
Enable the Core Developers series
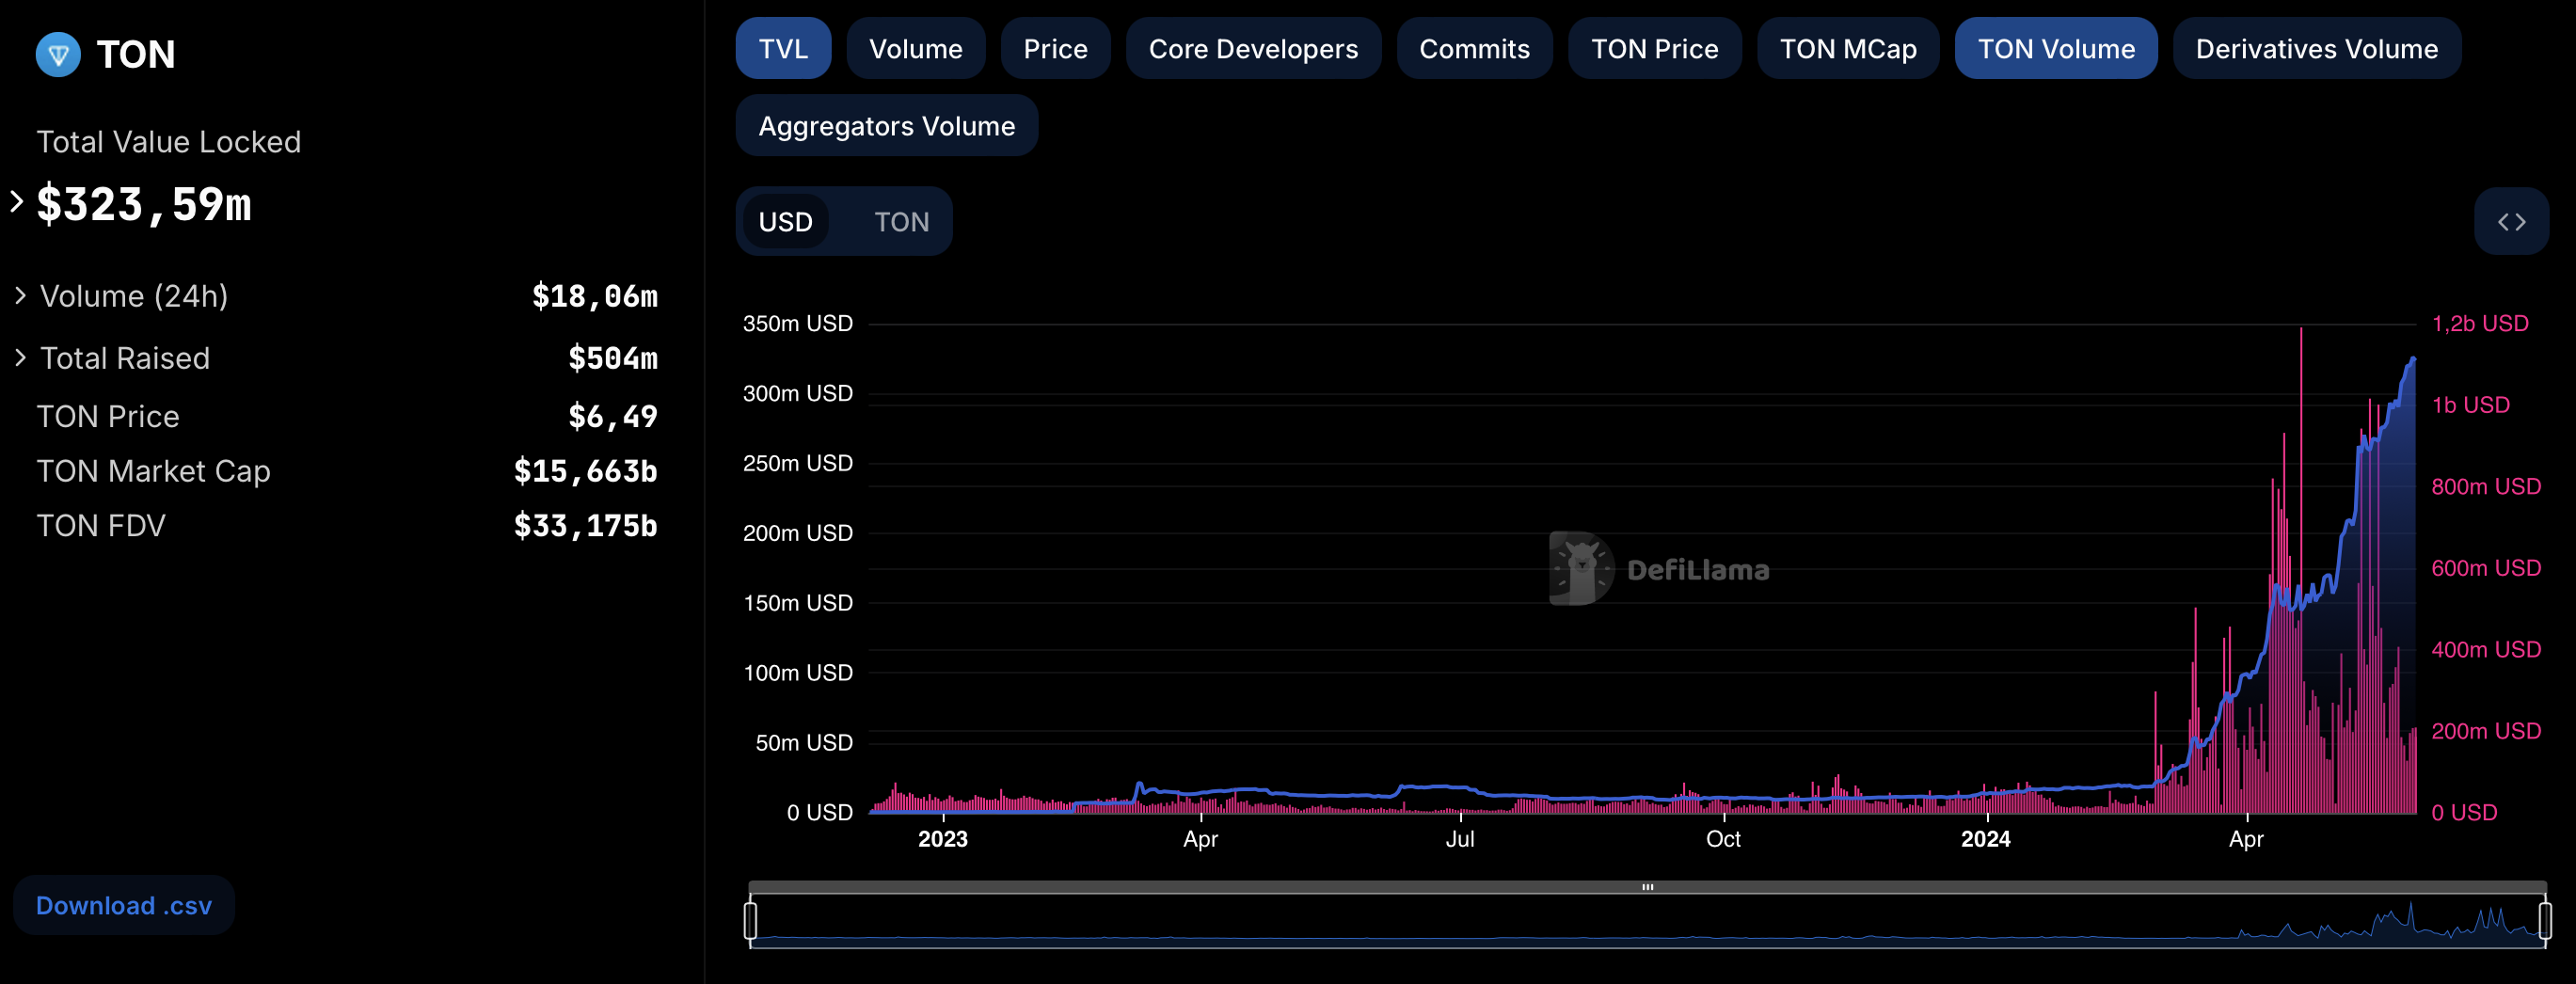1253,49
